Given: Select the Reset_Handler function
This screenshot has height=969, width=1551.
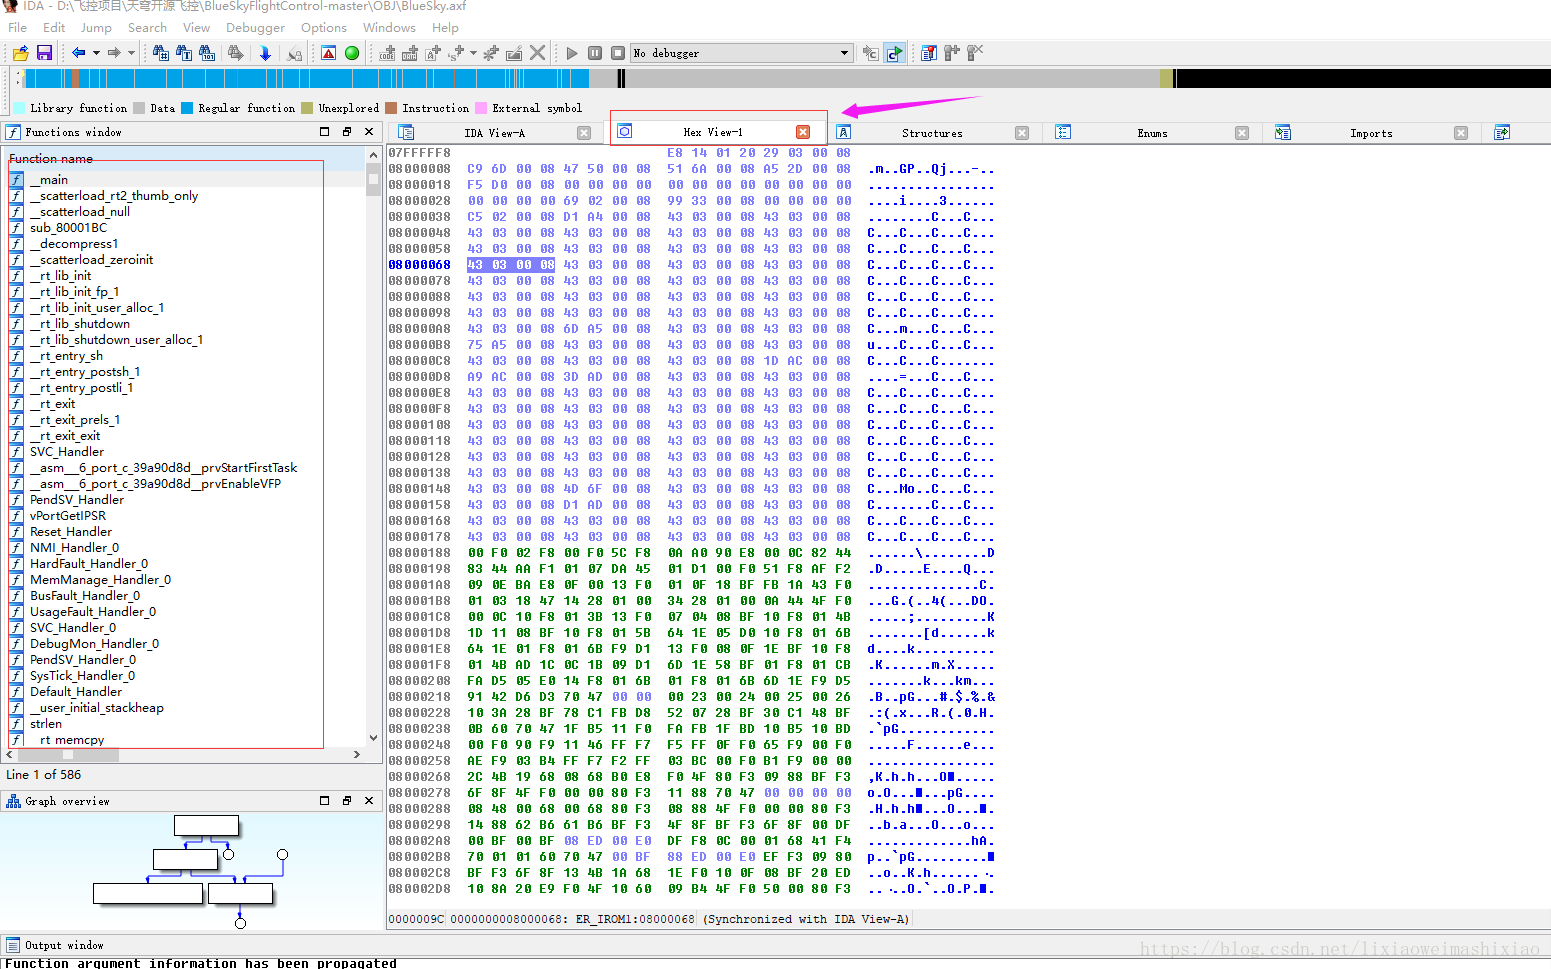Looking at the screenshot, I should tap(71, 532).
